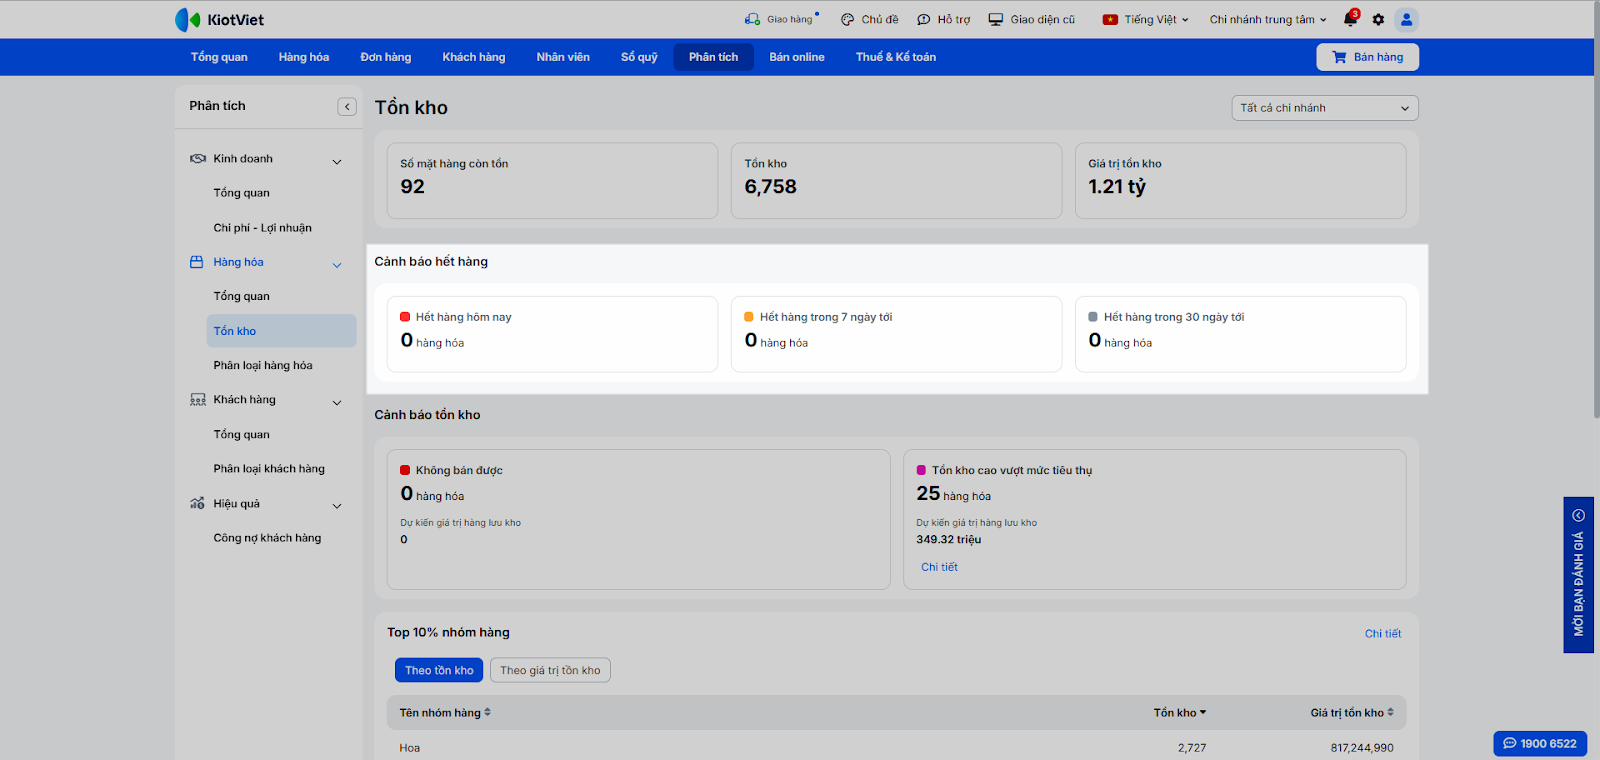
Task: Click the Kinh doanh handshake icon
Action: tap(198, 159)
